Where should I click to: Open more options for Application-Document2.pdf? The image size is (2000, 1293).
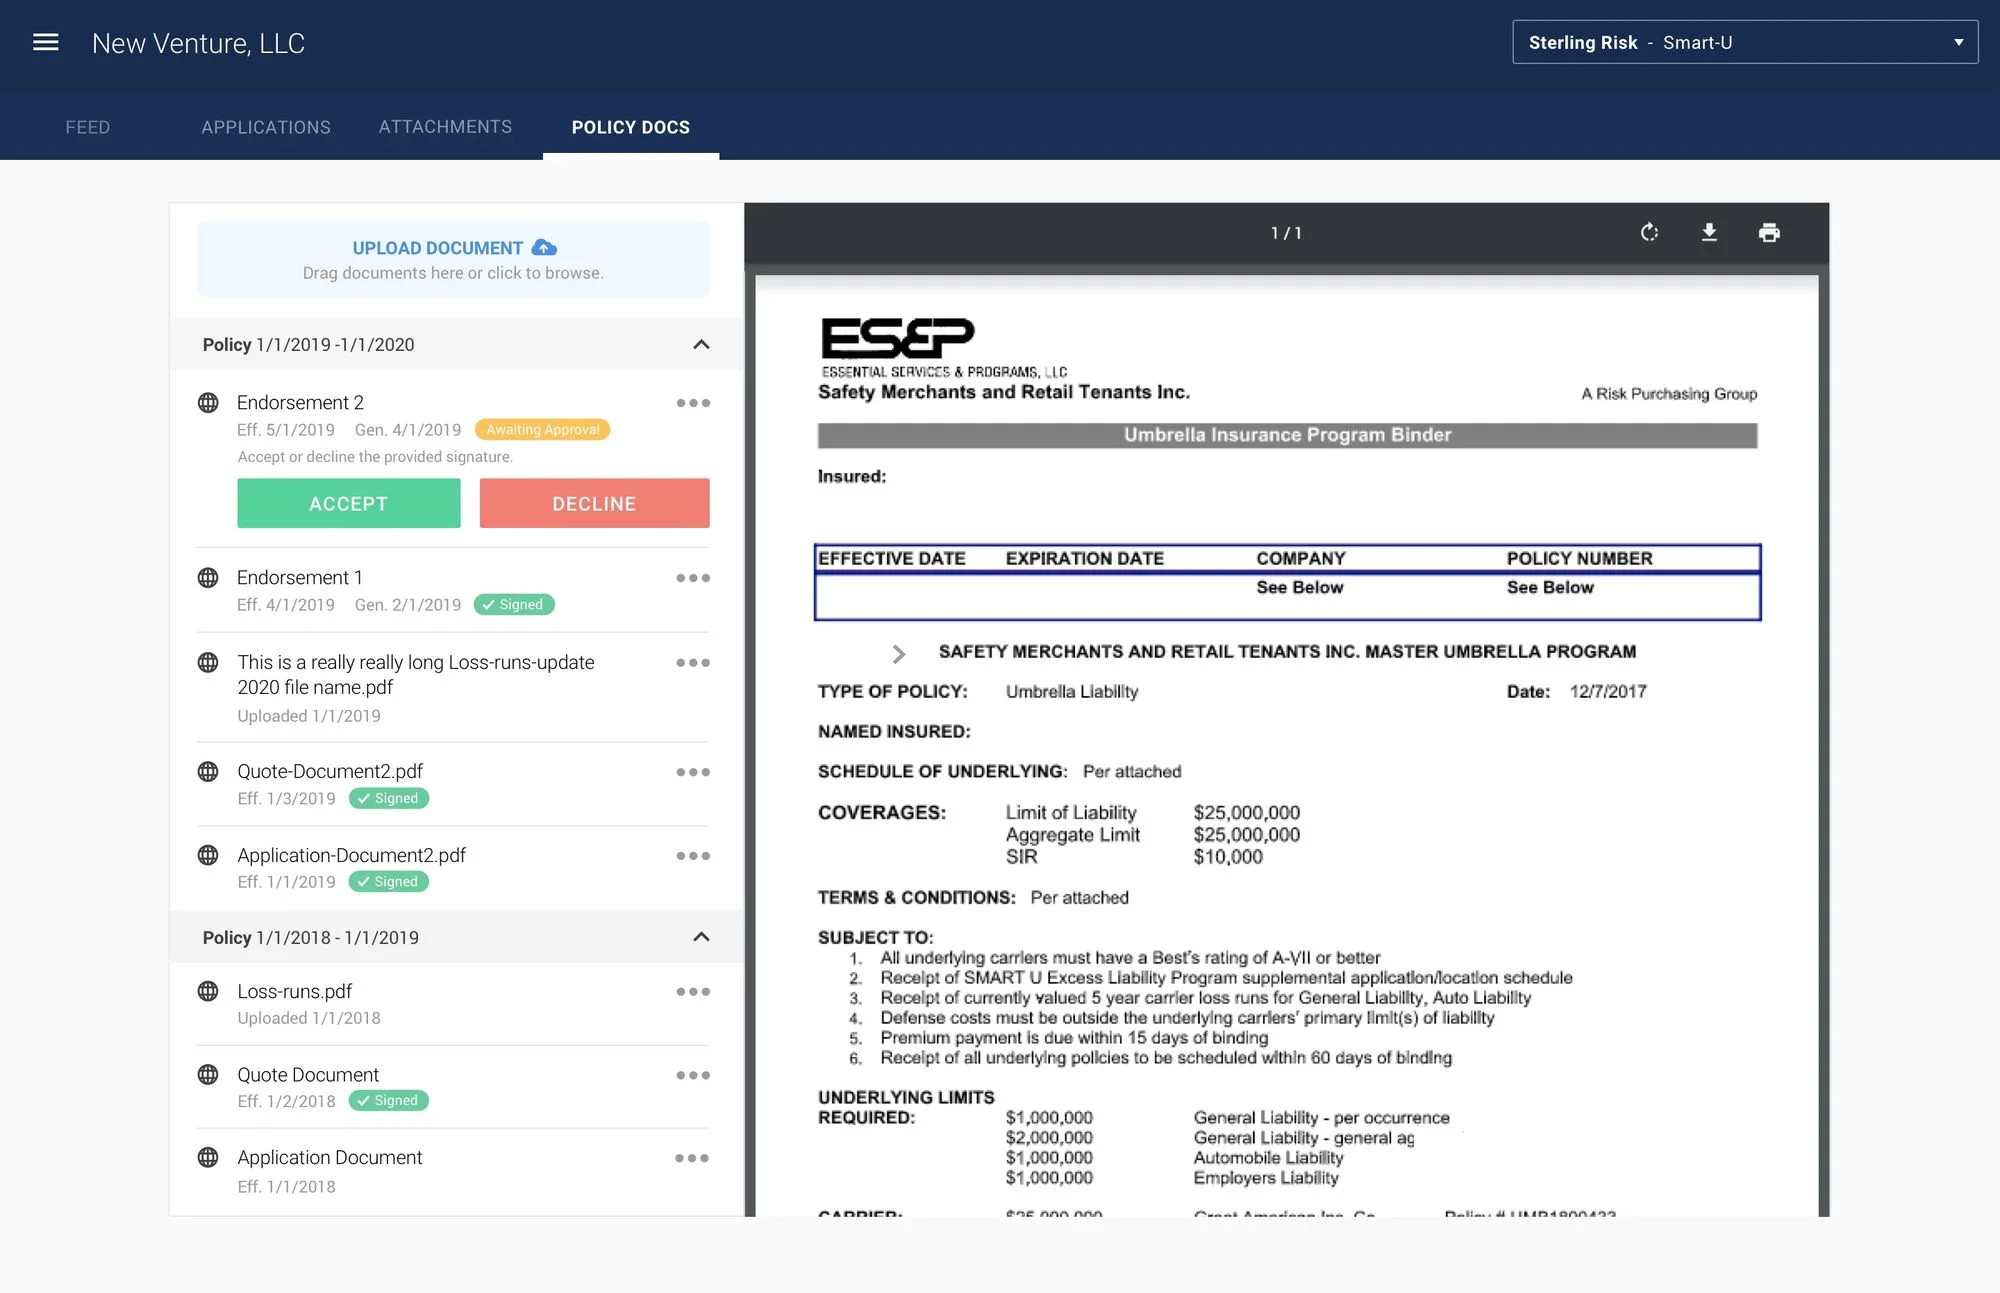click(x=693, y=856)
